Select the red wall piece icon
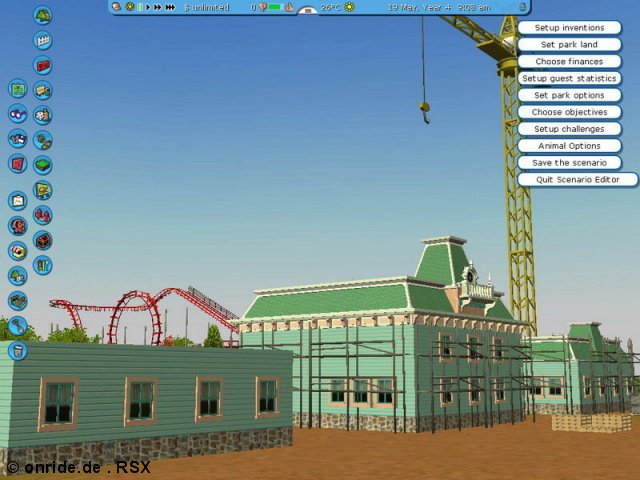 click(x=42, y=65)
